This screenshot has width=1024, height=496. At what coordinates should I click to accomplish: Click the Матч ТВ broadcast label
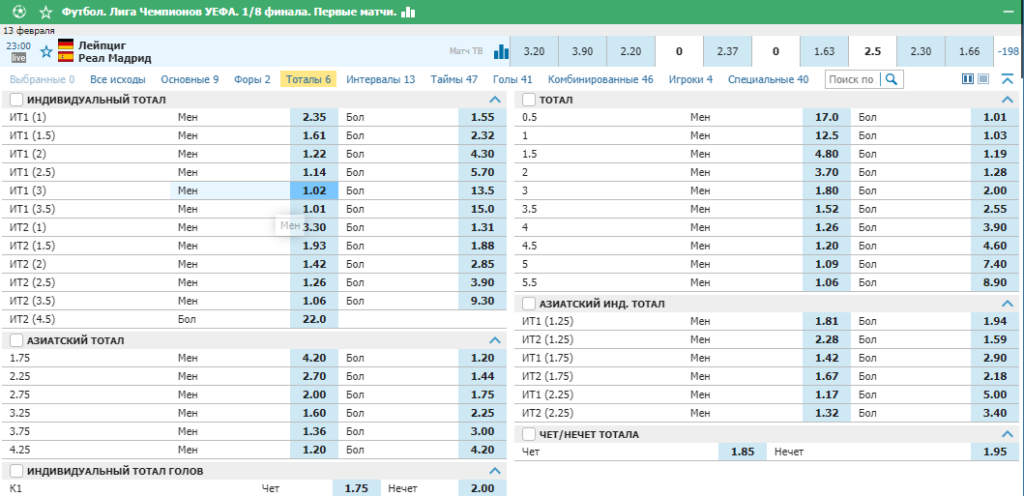click(466, 52)
